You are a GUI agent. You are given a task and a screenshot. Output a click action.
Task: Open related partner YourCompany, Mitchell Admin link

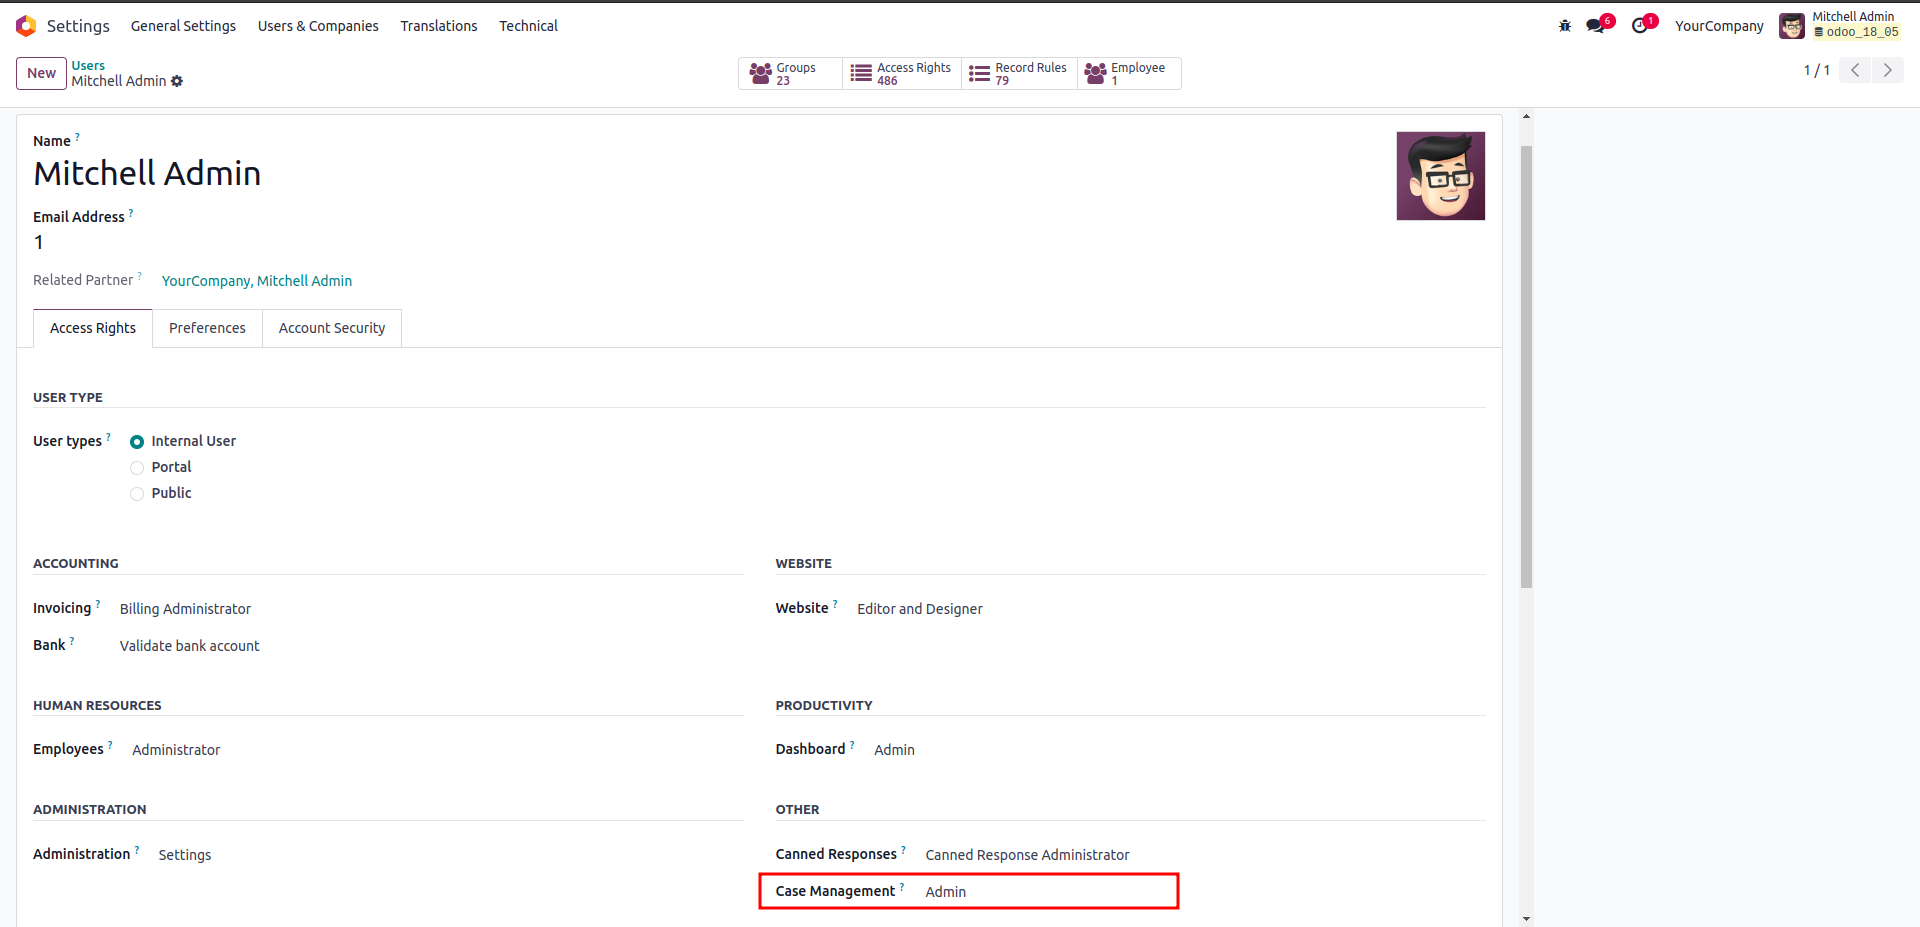[x=257, y=281]
